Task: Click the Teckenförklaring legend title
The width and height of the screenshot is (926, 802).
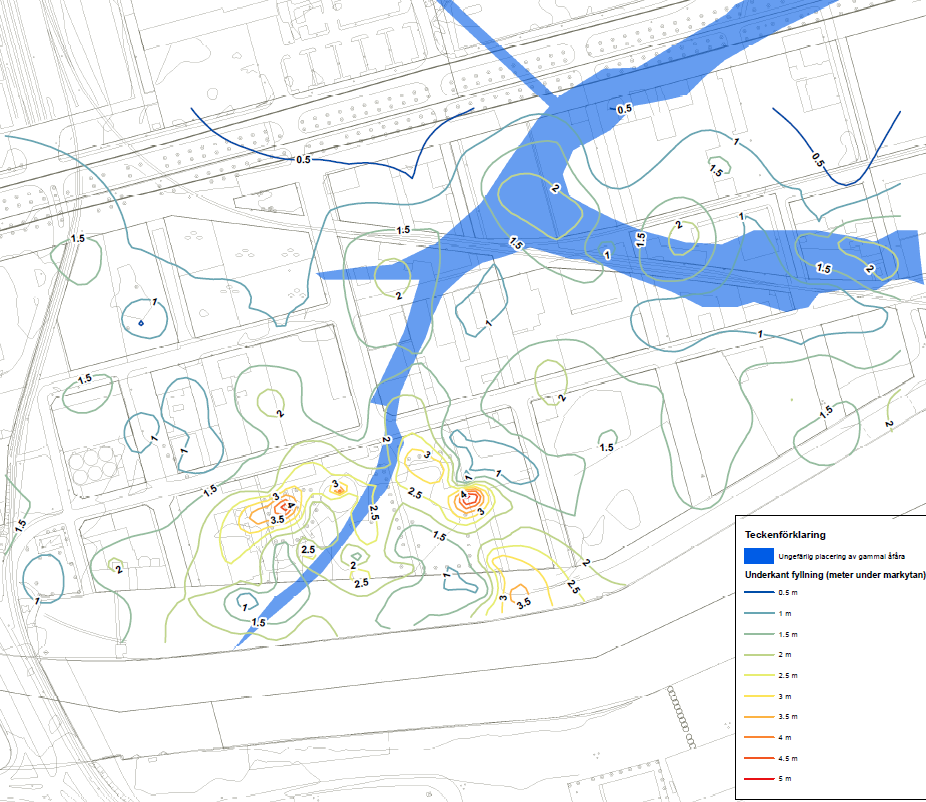Action: click(x=785, y=534)
